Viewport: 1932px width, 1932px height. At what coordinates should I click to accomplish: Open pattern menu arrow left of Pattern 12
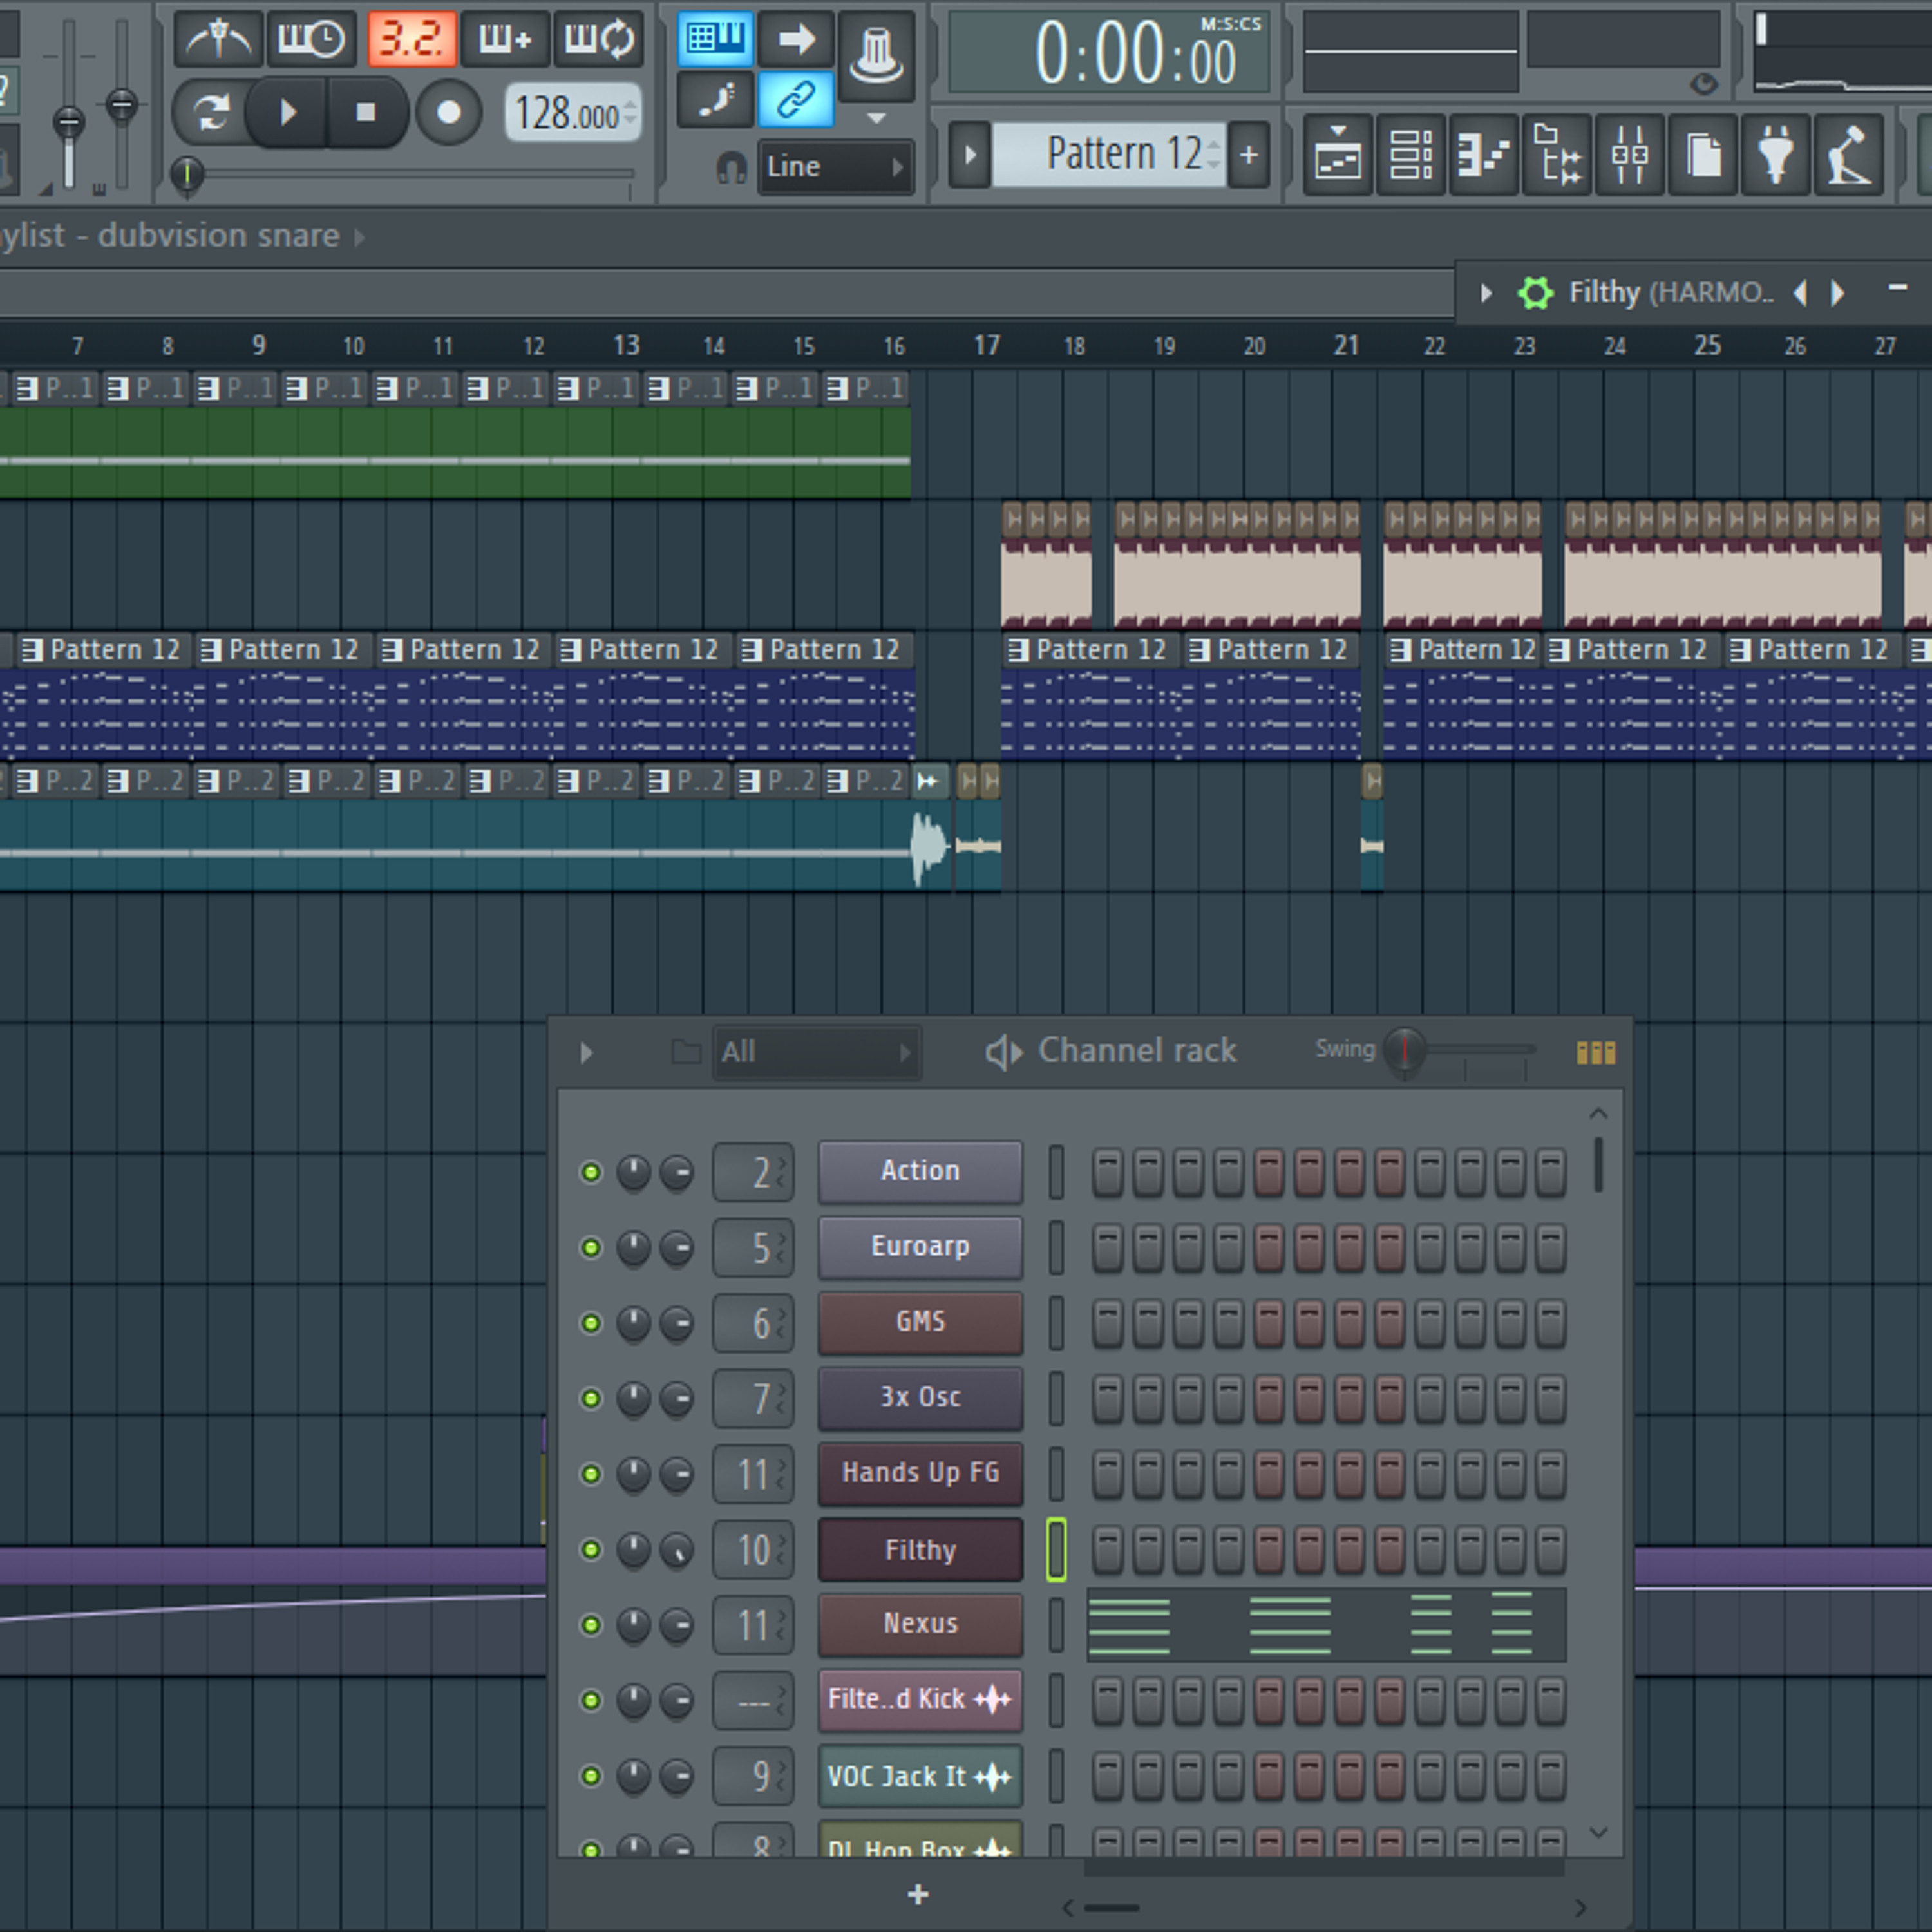[970, 155]
